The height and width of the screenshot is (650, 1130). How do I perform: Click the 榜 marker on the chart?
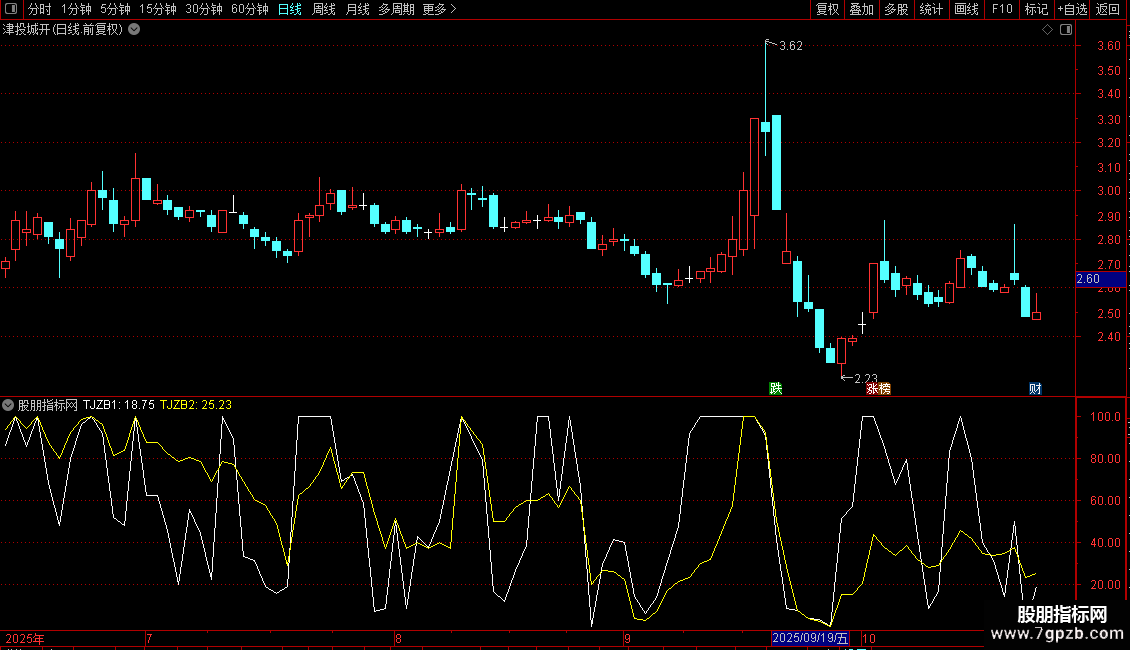[x=885, y=388]
